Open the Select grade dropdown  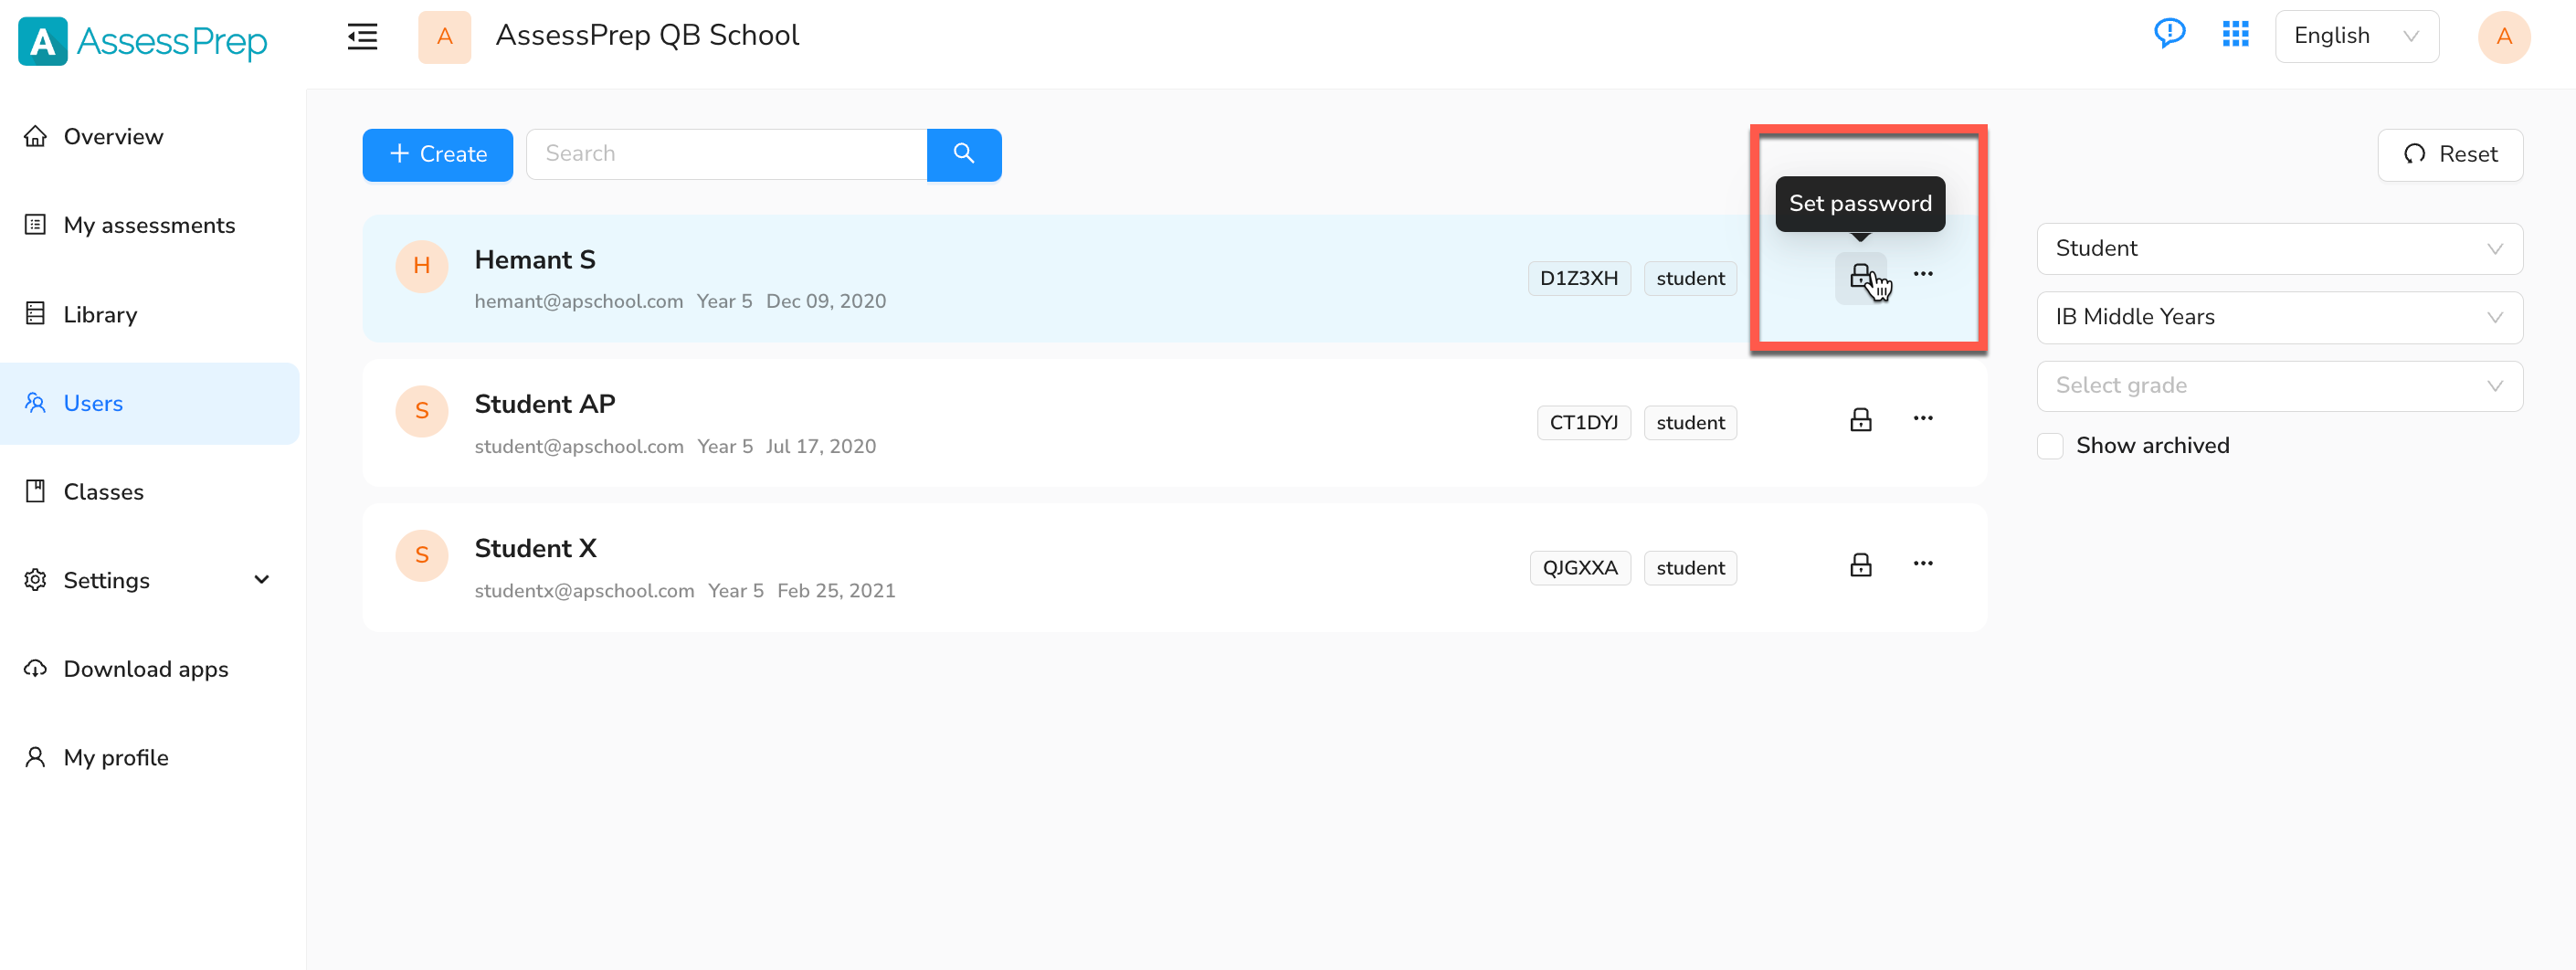point(2279,386)
